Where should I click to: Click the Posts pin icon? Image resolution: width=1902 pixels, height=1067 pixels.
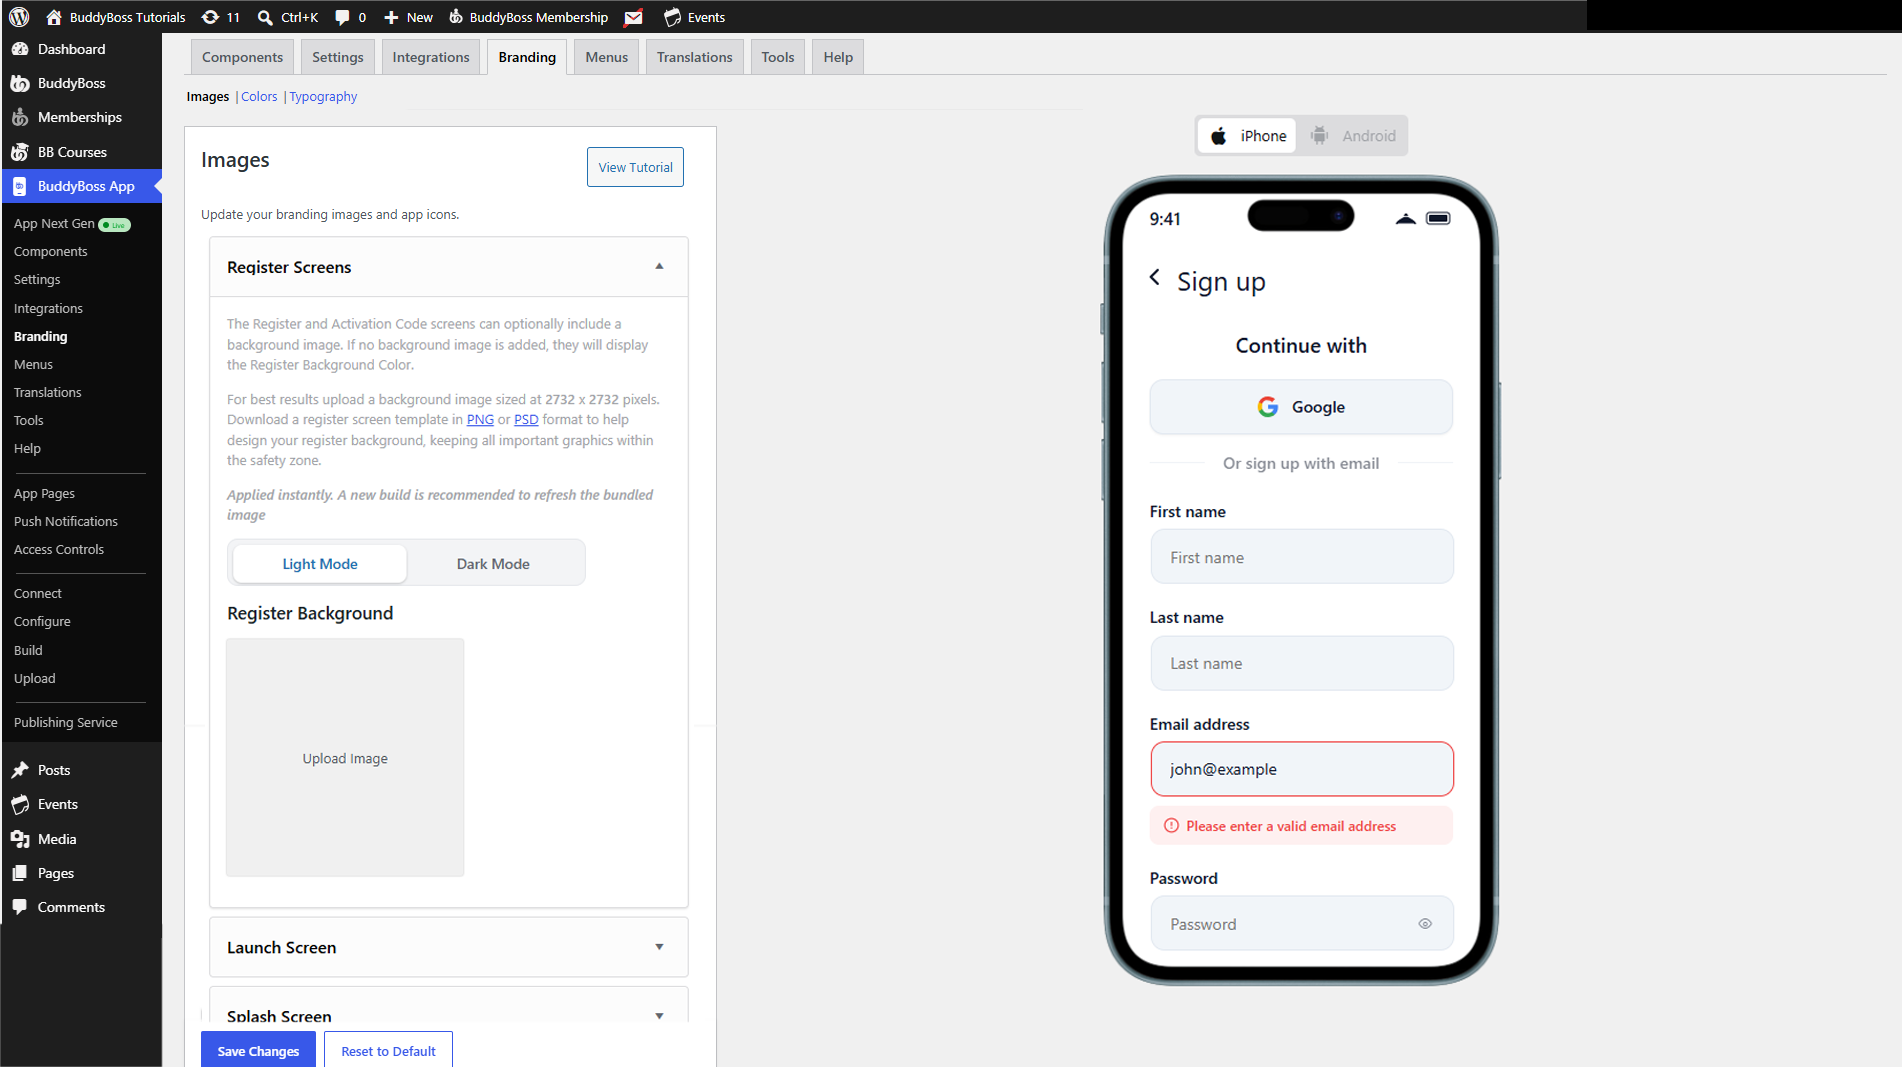pyautogui.click(x=20, y=770)
